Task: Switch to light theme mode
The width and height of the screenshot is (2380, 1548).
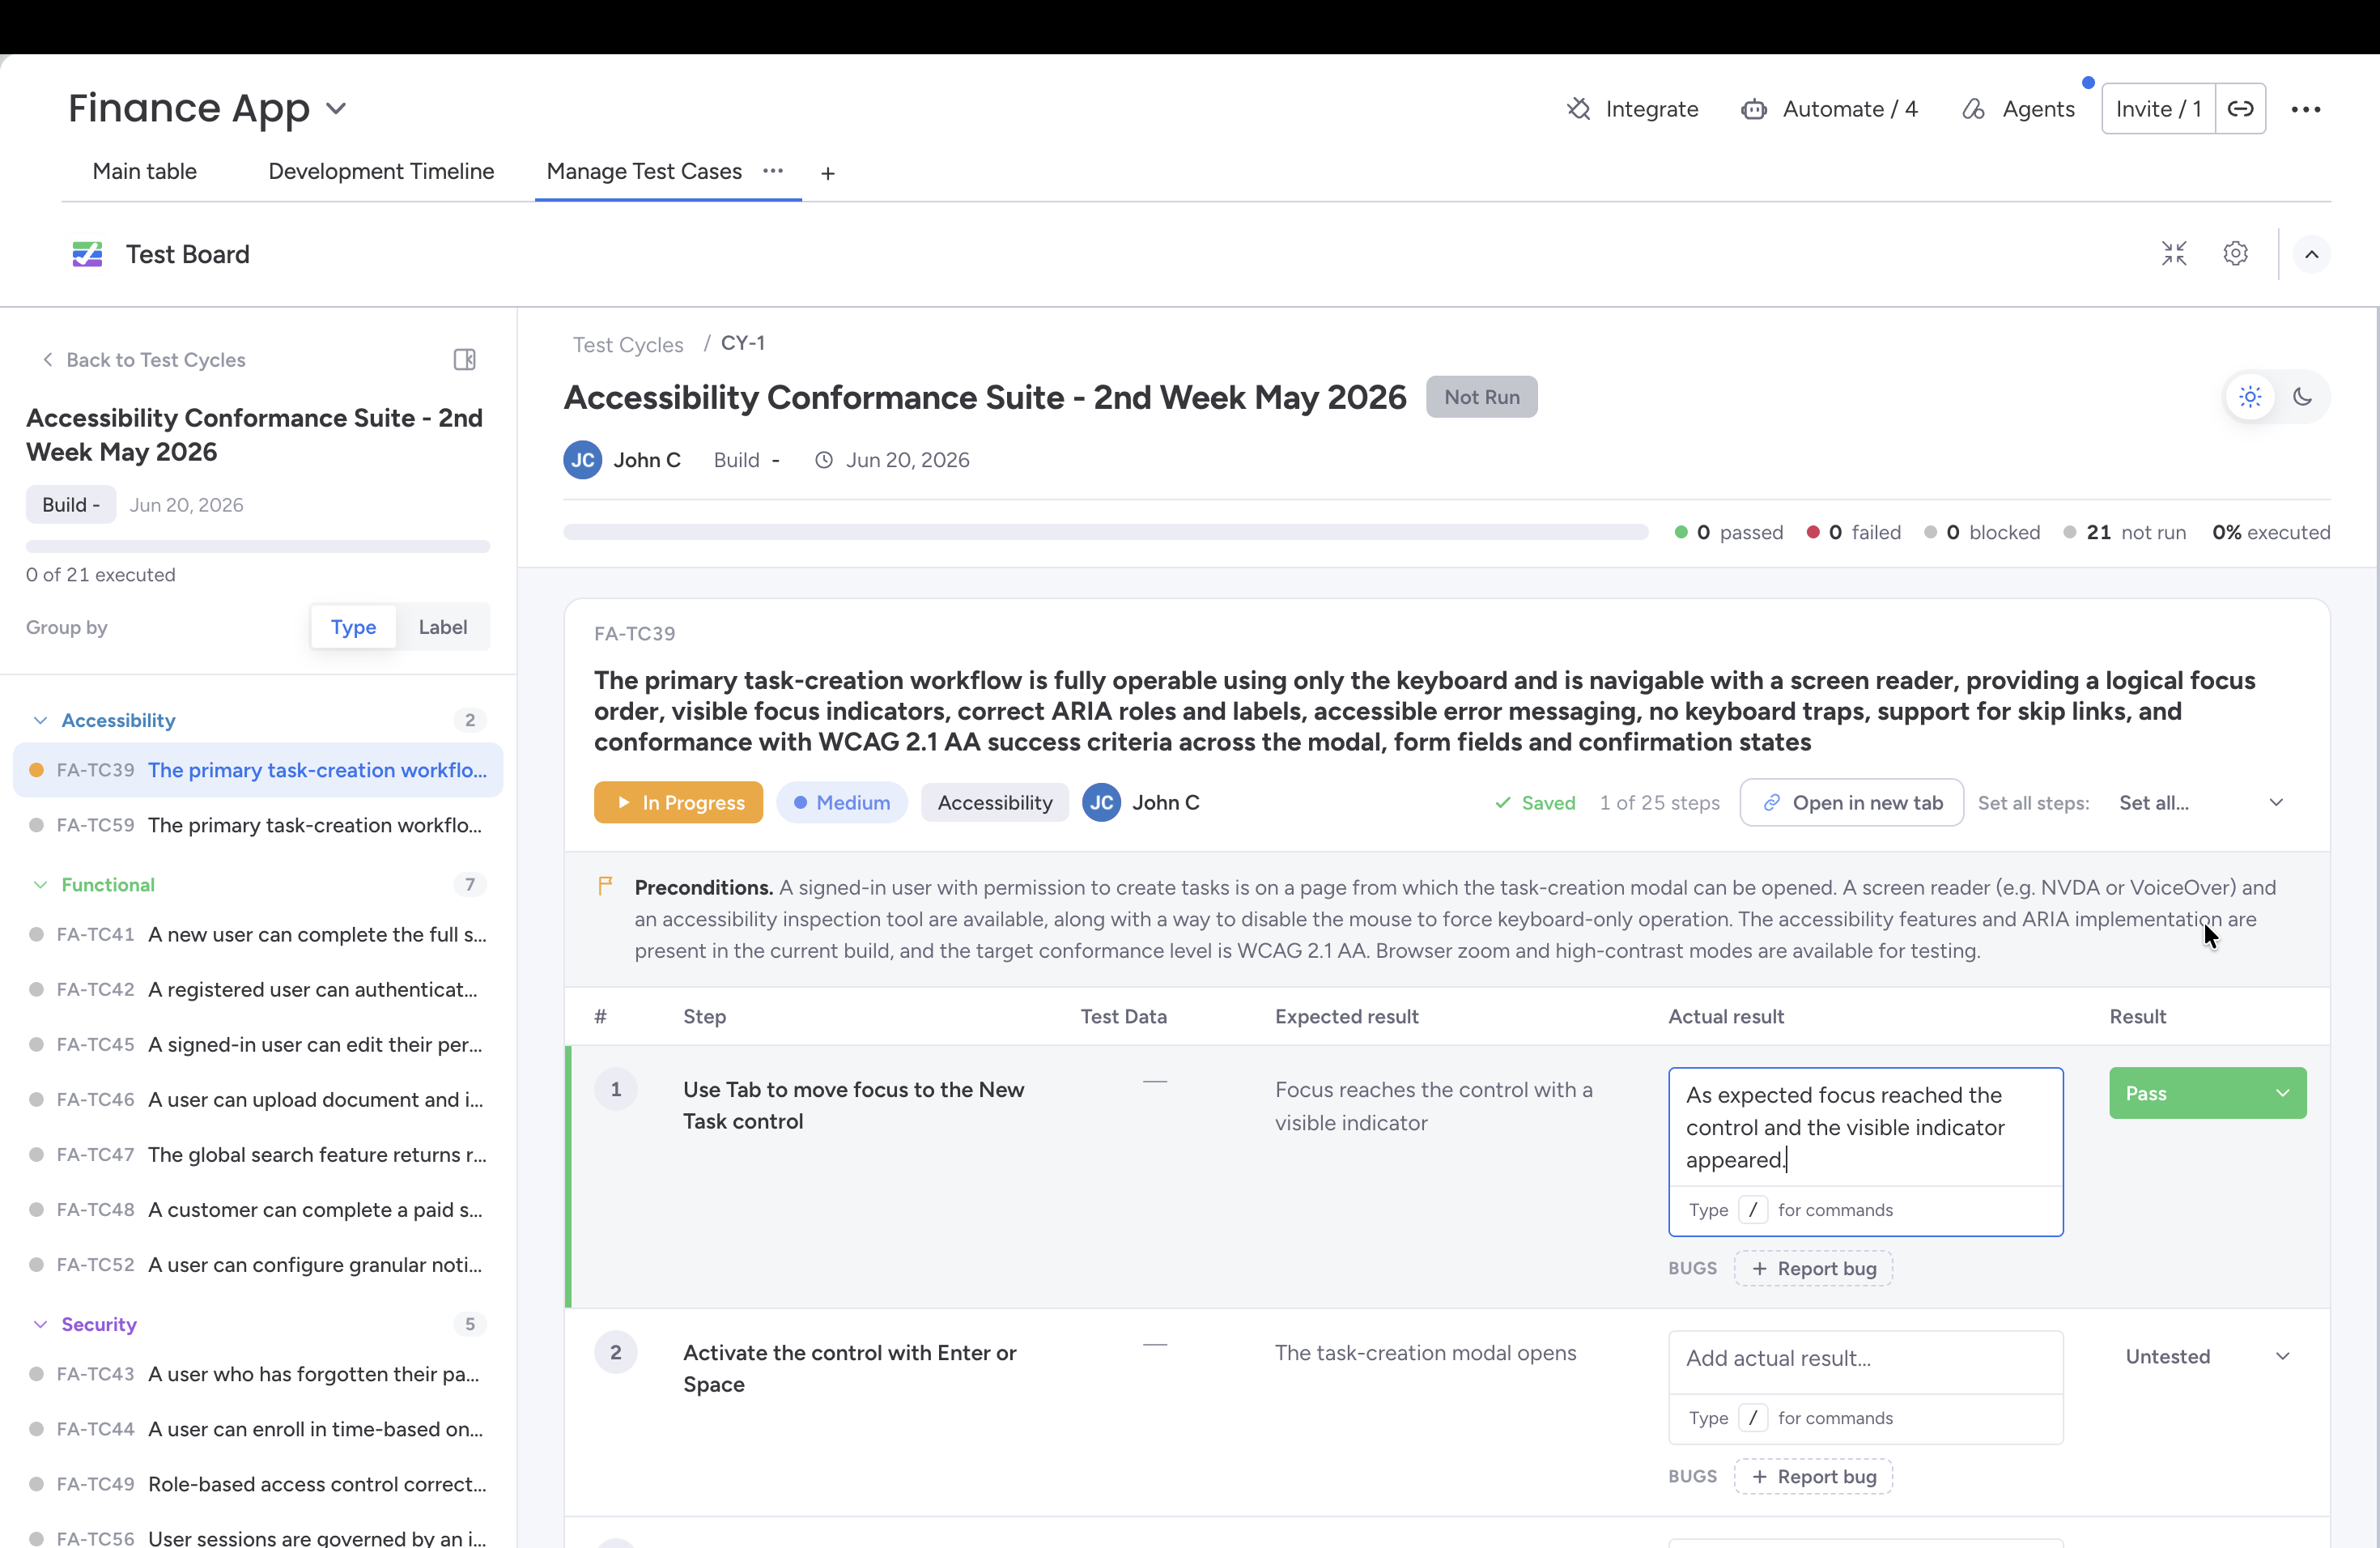Action: click(x=2250, y=397)
